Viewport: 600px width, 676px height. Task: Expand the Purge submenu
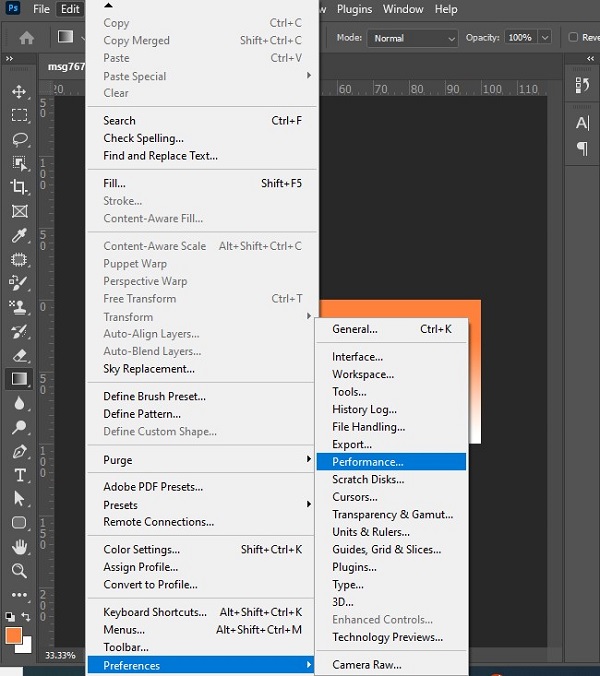(309, 459)
